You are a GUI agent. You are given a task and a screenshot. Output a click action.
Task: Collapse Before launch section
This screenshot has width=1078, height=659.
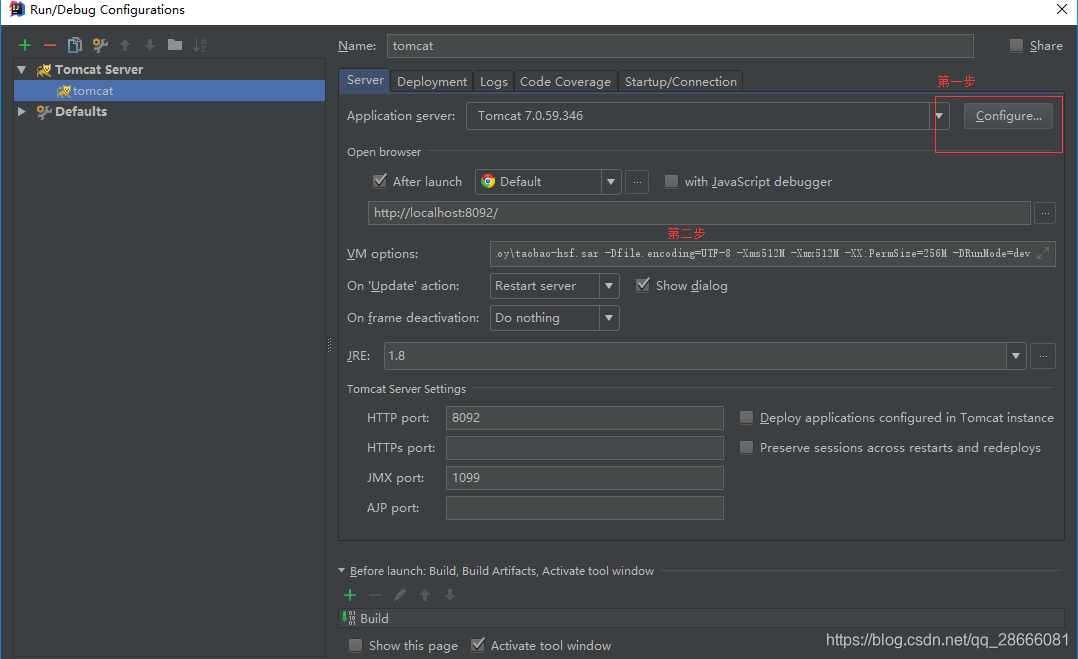pyautogui.click(x=341, y=570)
